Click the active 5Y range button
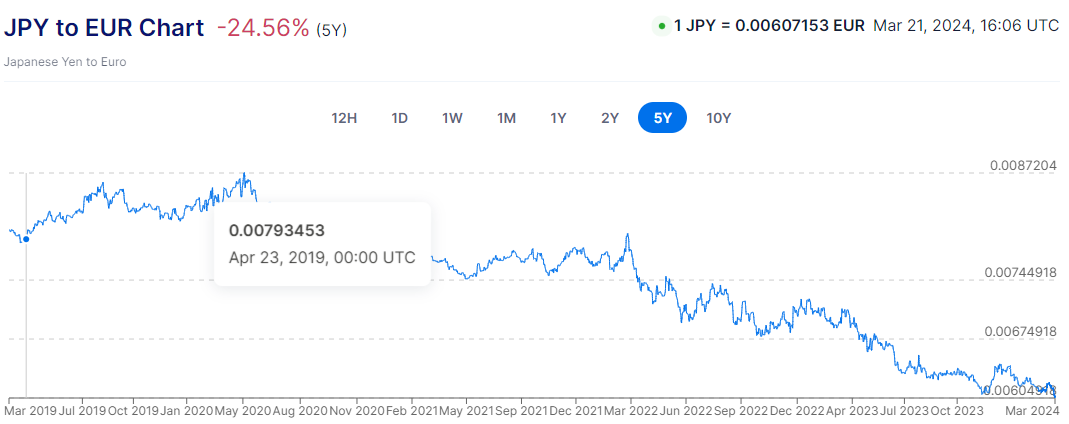Viewport: 1069px width, 424px height. 662,118
